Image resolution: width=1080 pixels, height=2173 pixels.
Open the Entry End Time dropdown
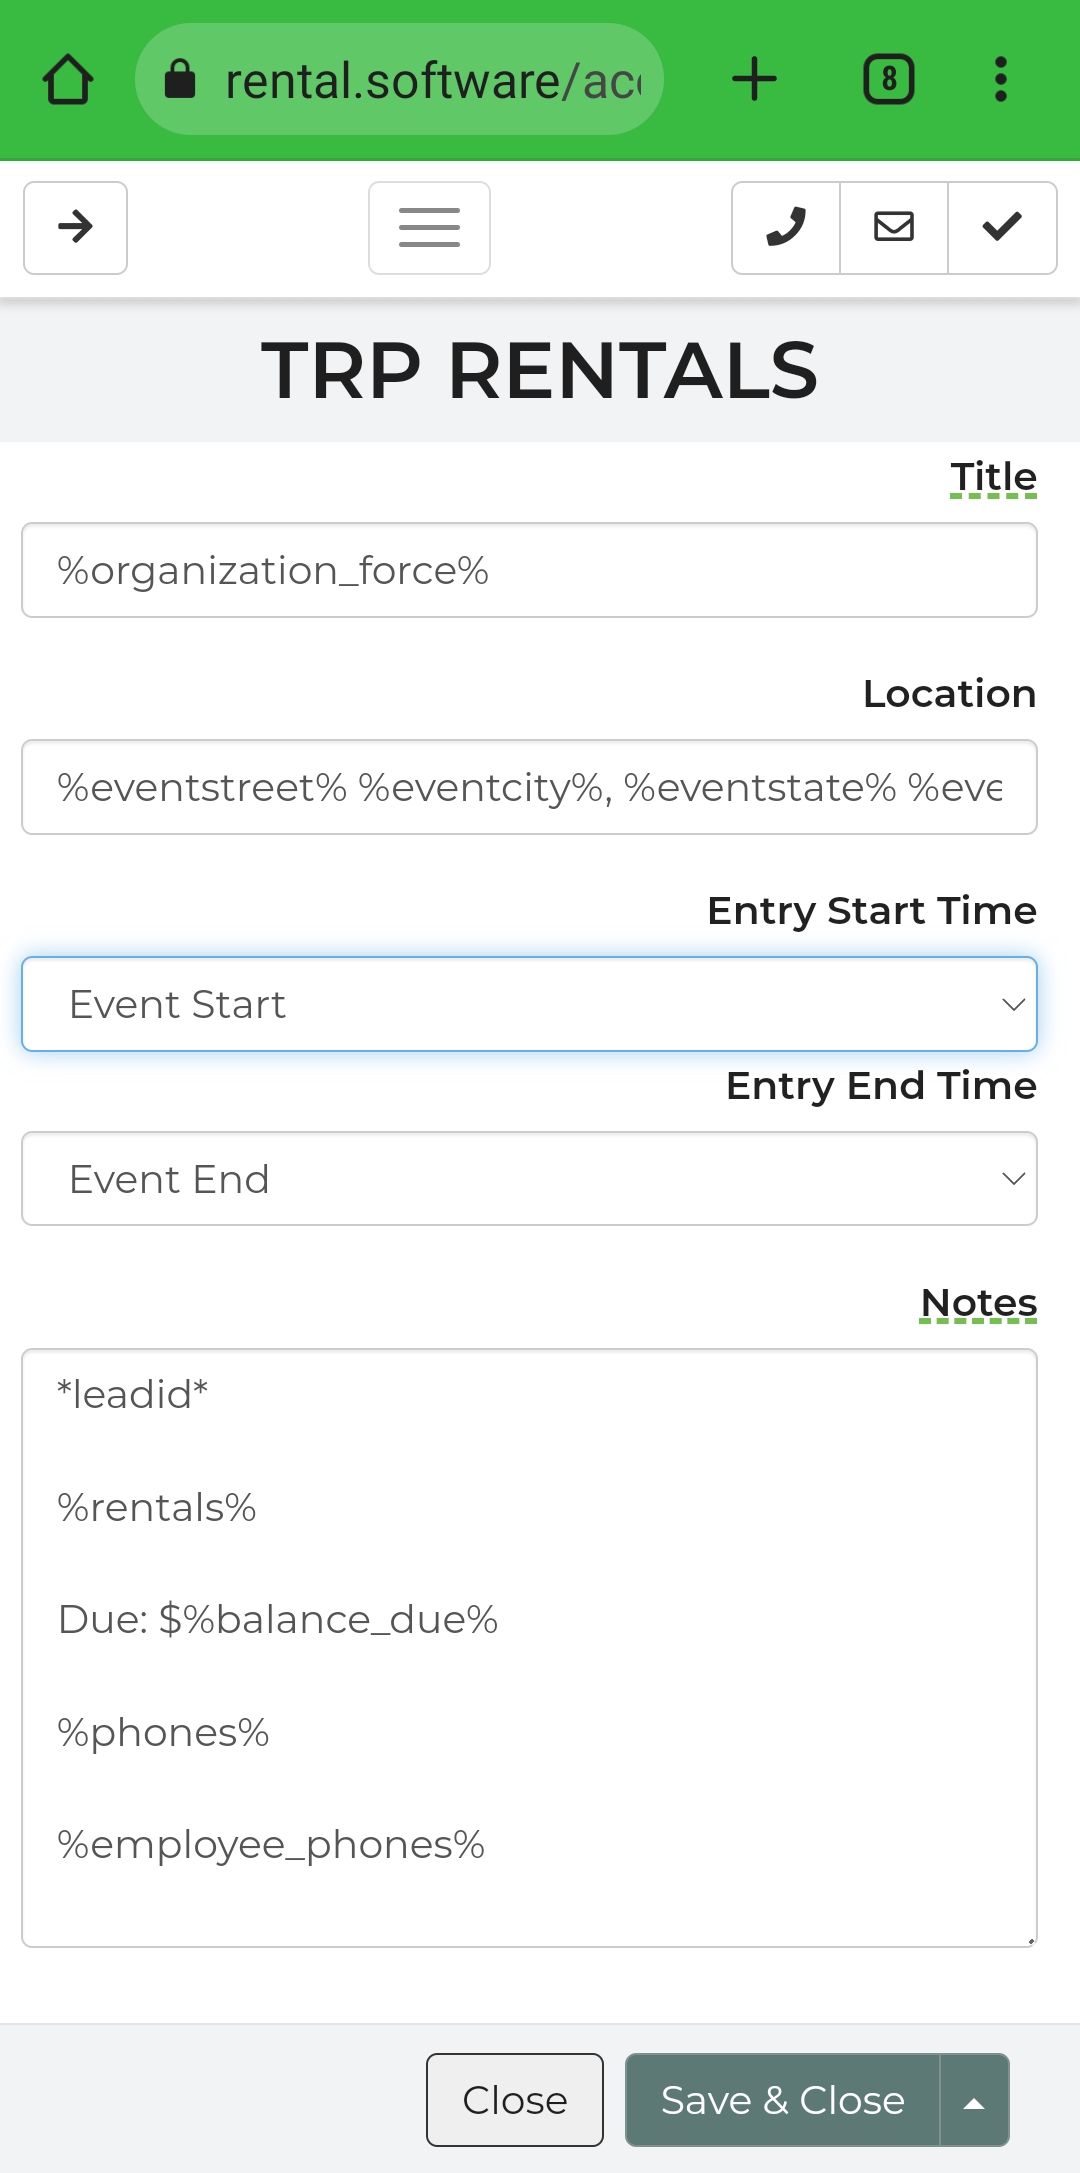(529, 1179)
